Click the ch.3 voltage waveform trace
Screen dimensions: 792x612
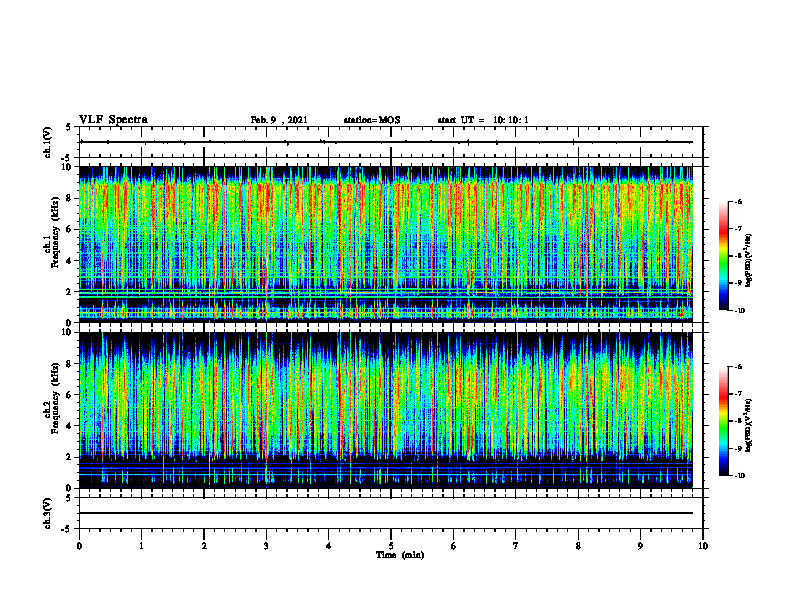(386, 513)
